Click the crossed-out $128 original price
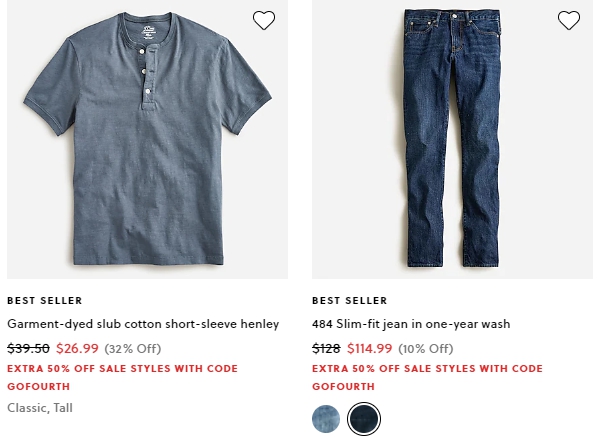This screenshot has width=600, height=439. point(326,349)
